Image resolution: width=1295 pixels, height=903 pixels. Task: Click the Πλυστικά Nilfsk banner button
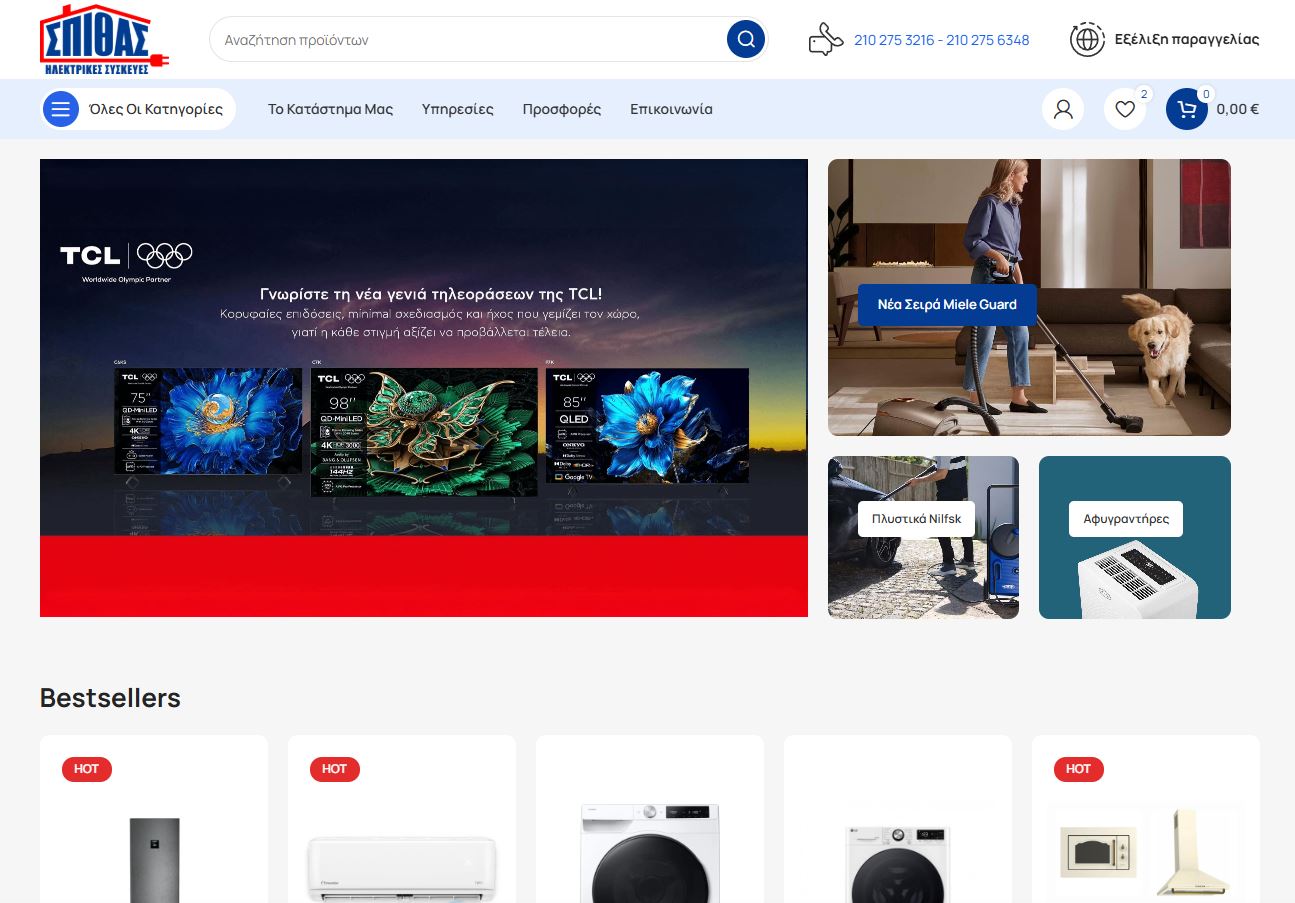[x=916, y=519]
